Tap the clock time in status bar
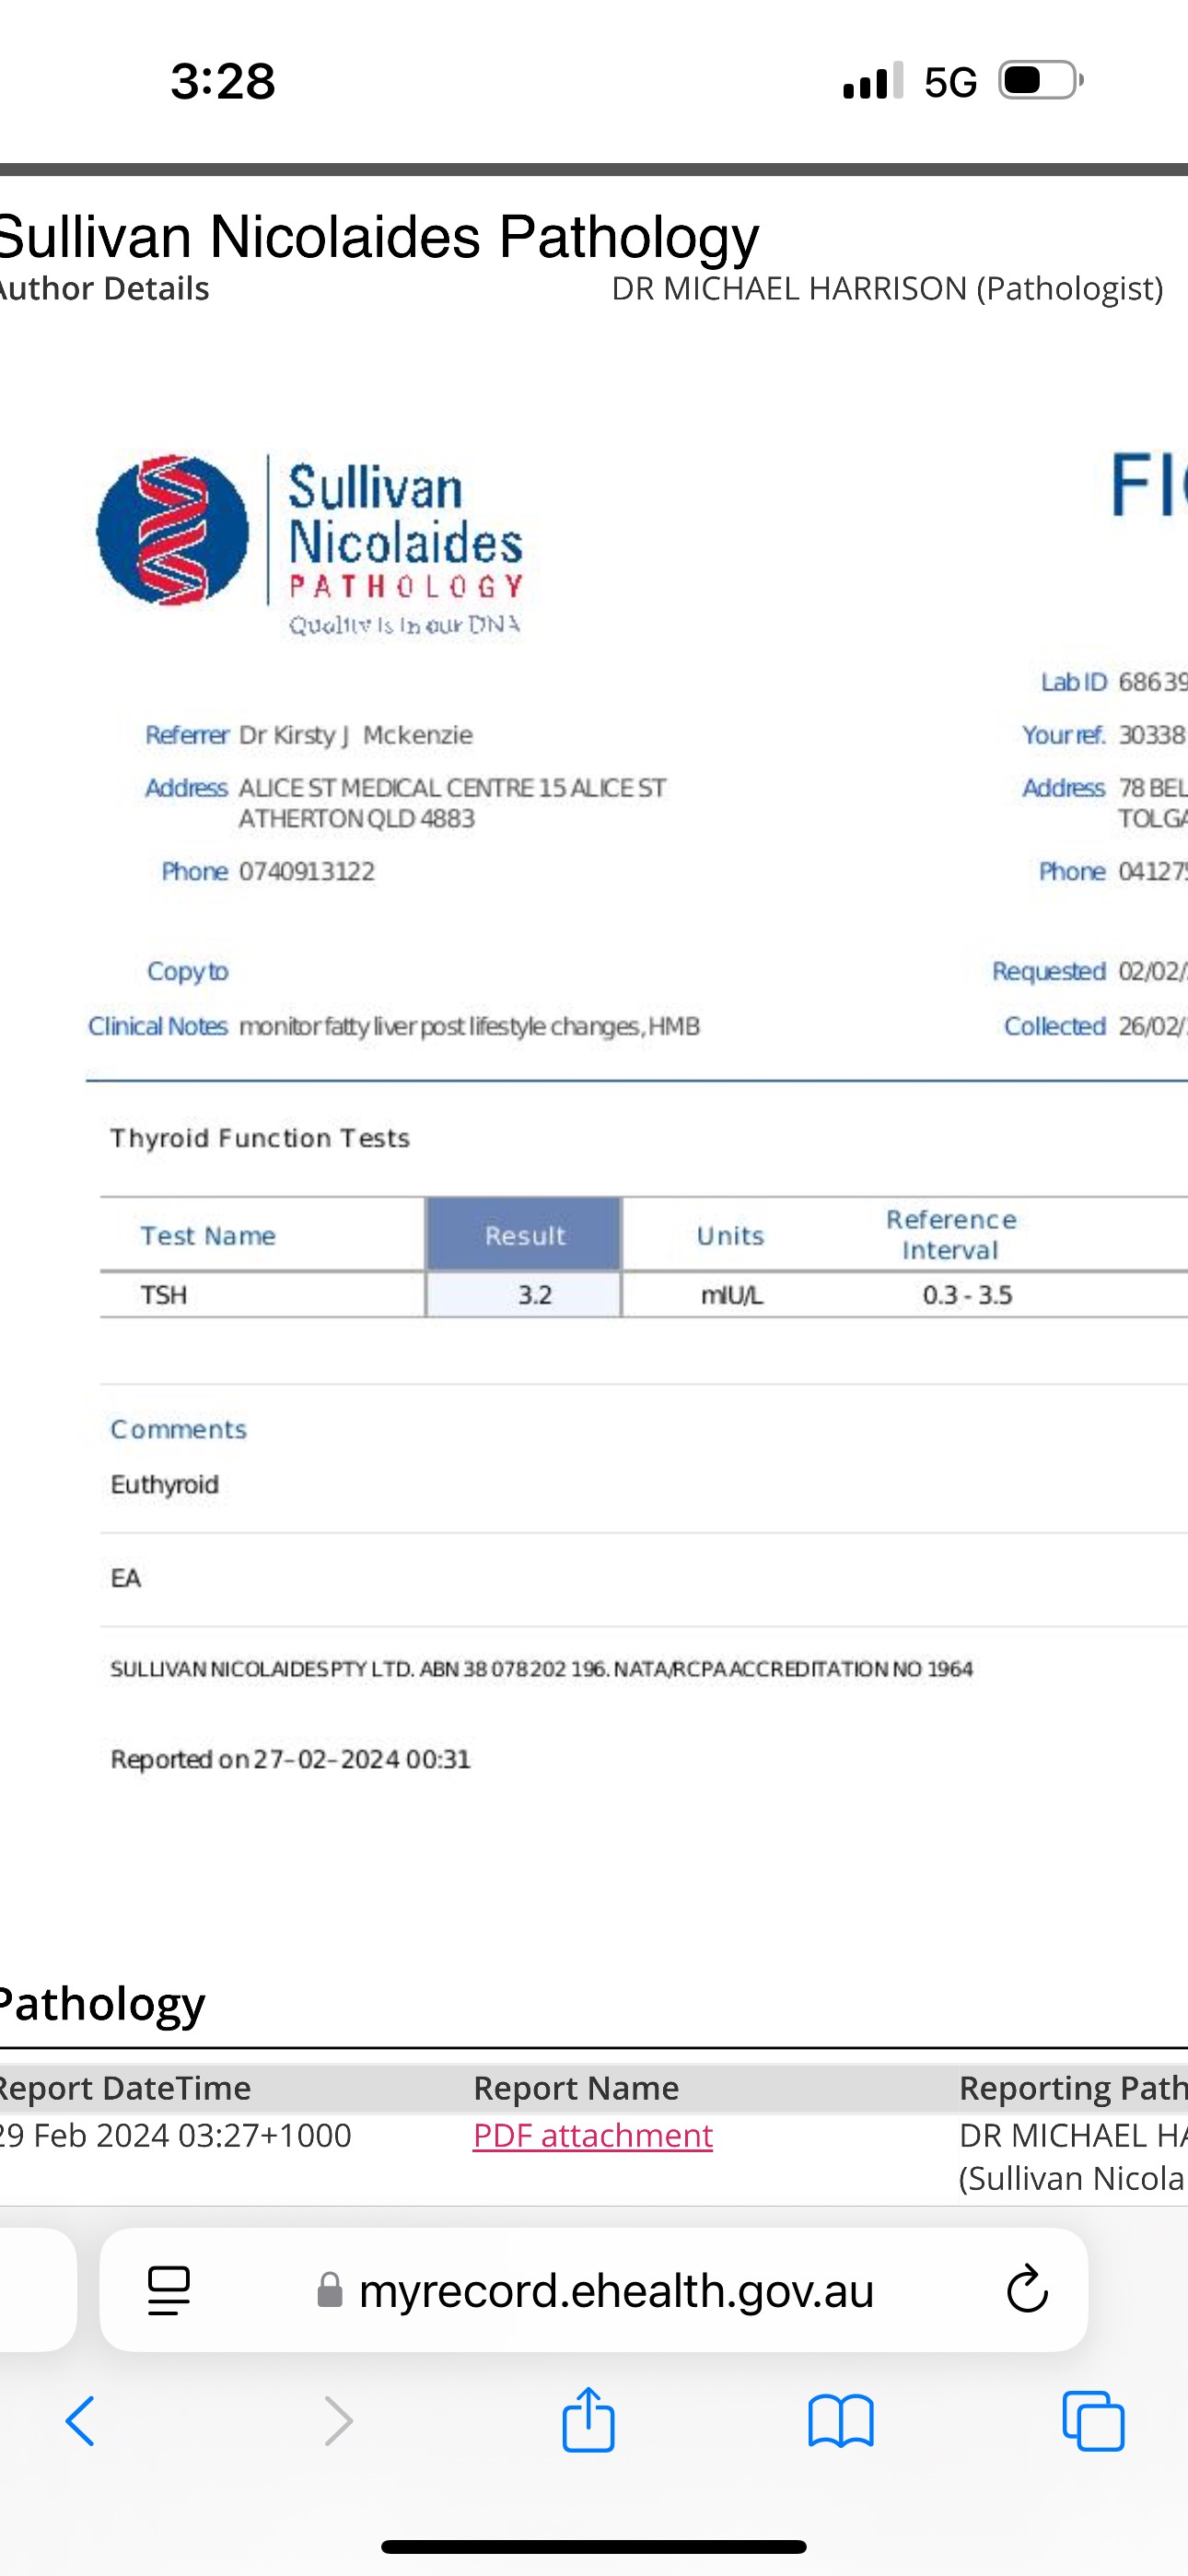This screenshot has width=1188, height=2576. coord(222,81)
